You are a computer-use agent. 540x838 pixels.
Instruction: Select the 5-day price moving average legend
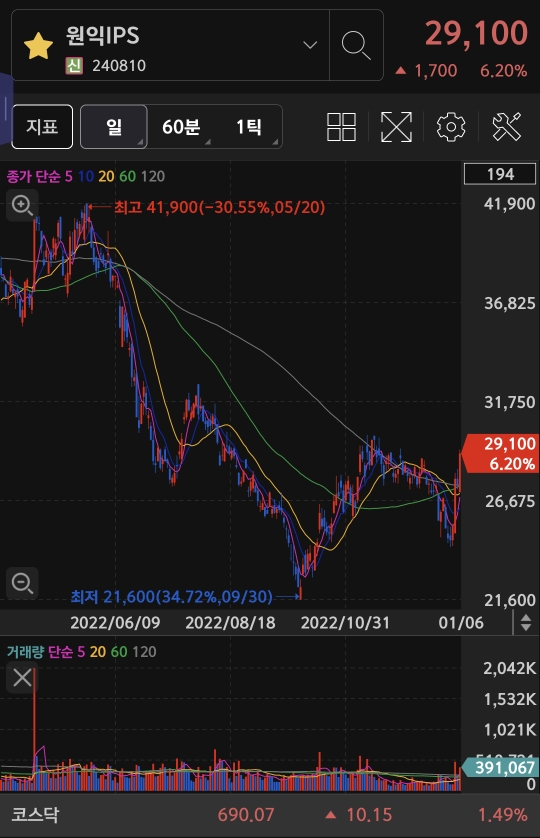[68, 176]
